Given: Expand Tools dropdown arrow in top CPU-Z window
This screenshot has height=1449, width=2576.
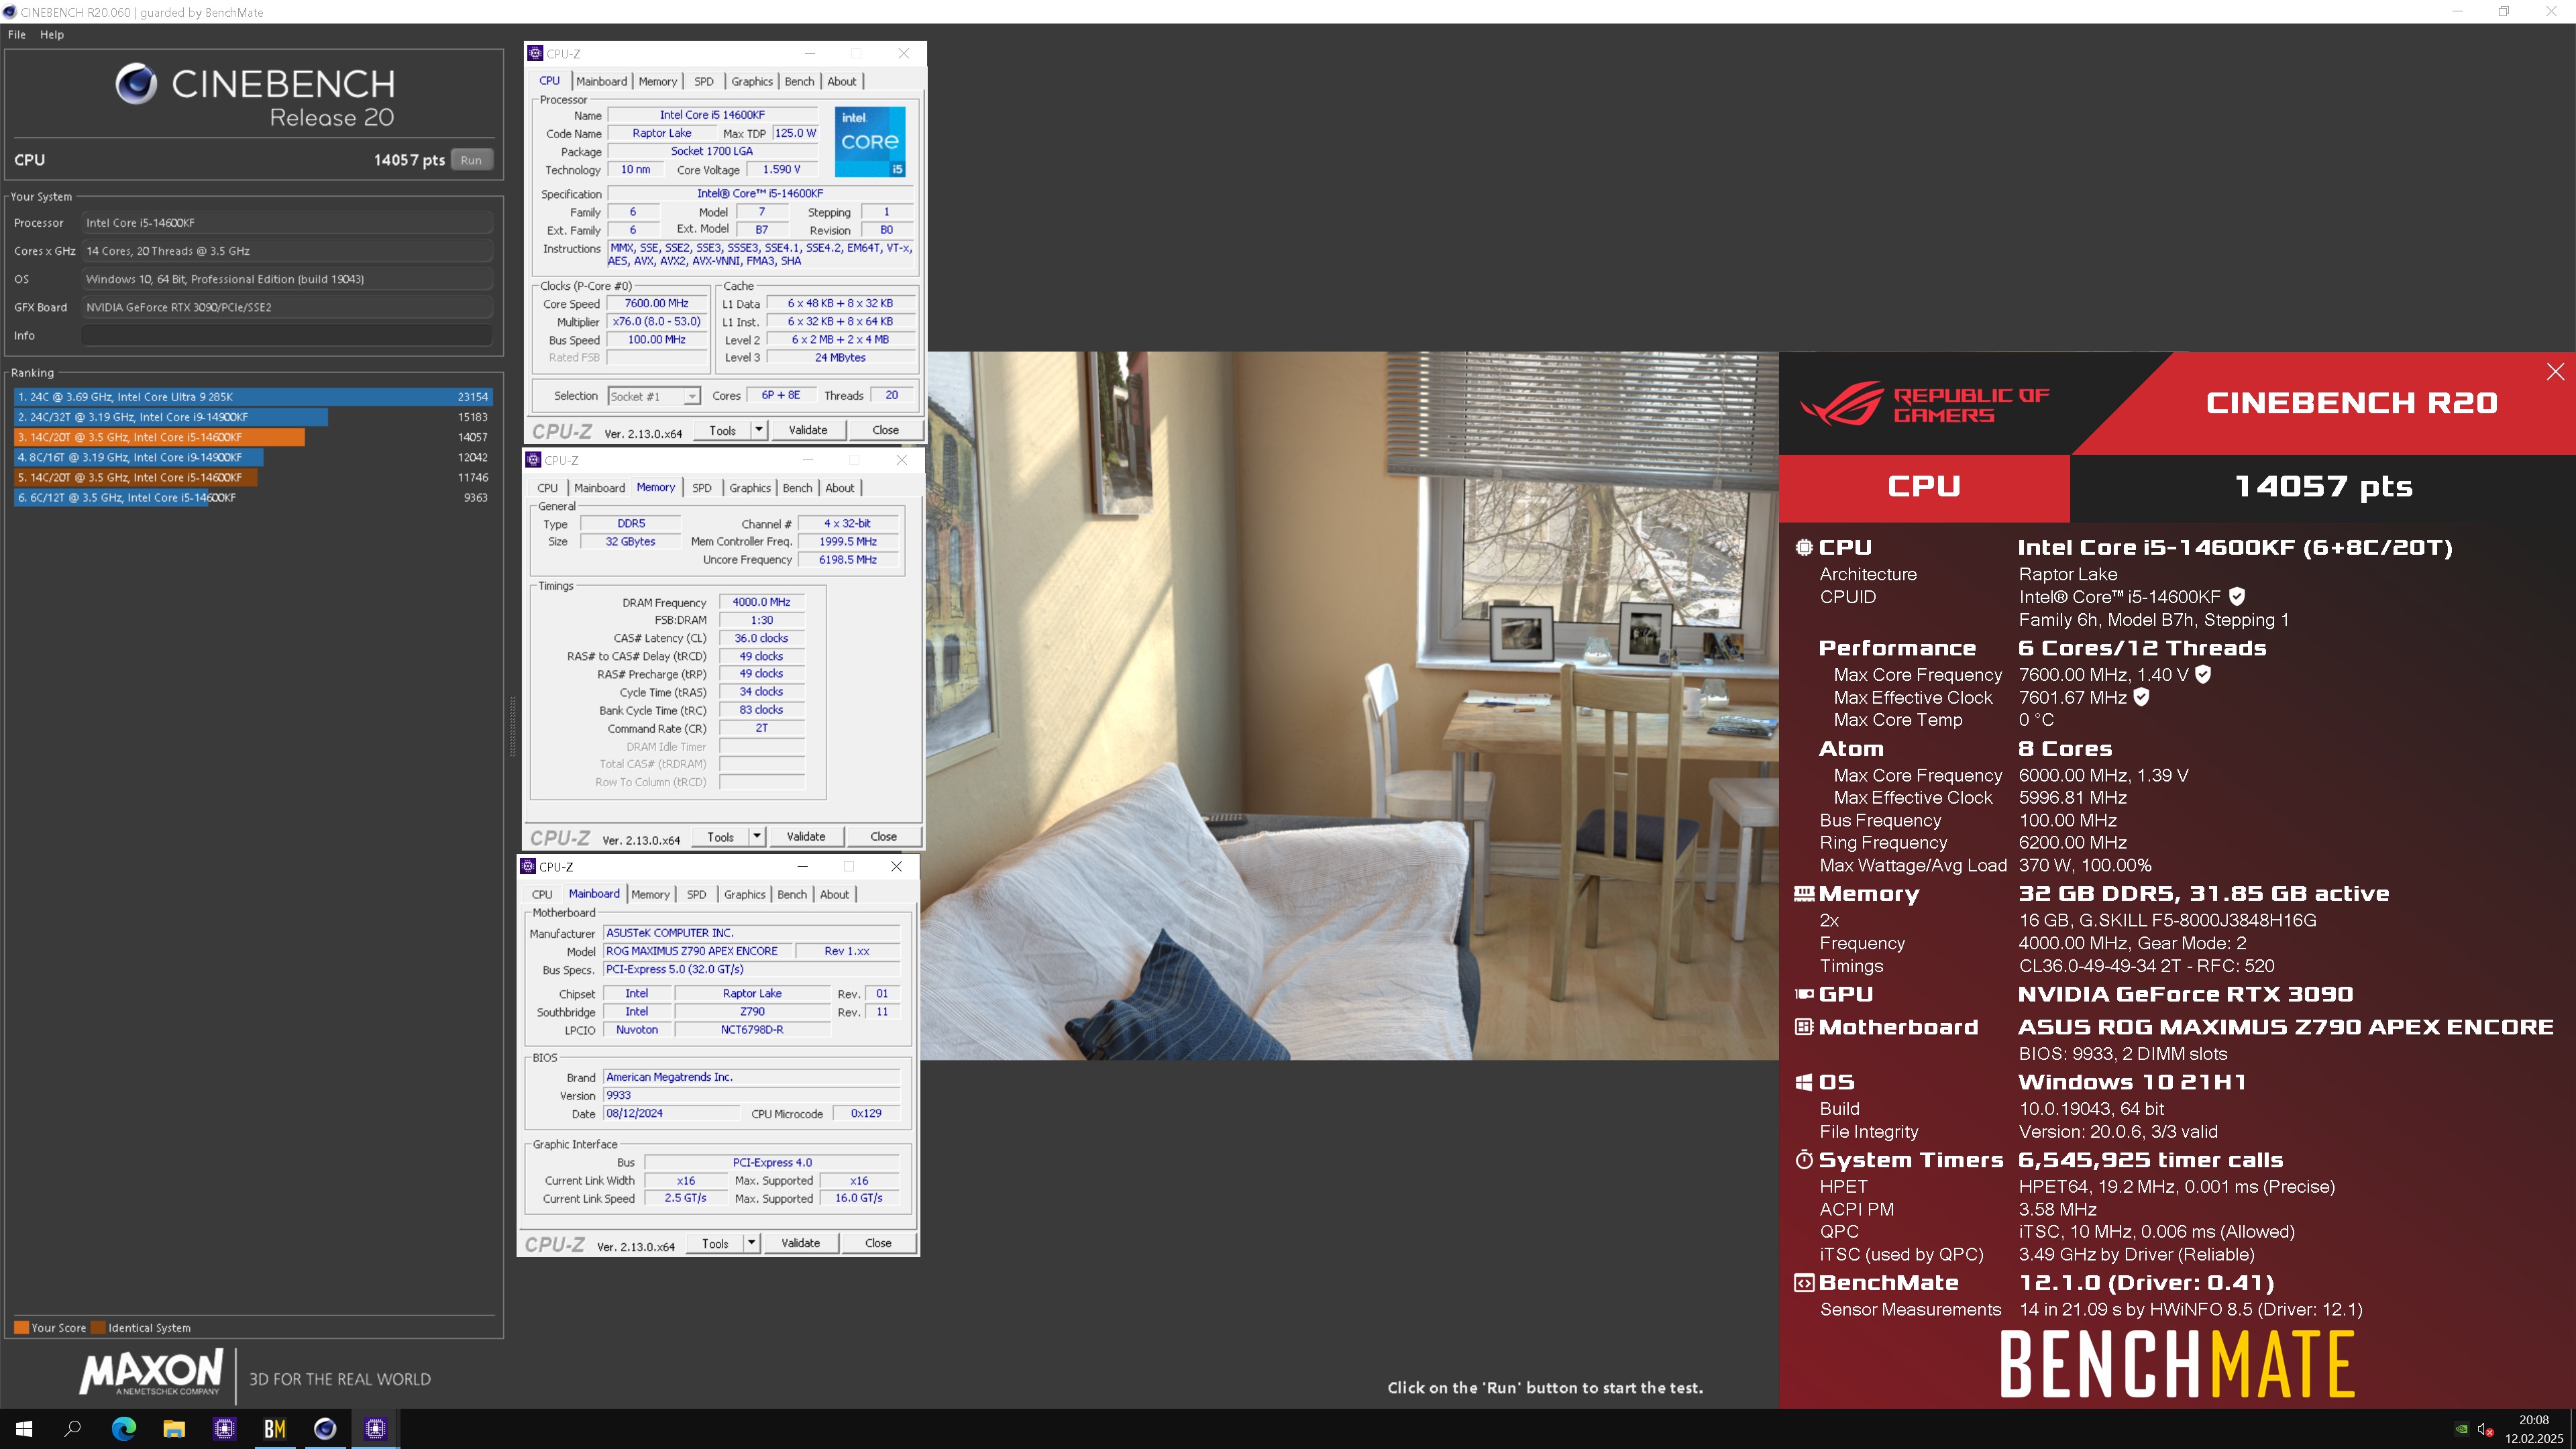Looking at the screenshot, I should (759, 430).
